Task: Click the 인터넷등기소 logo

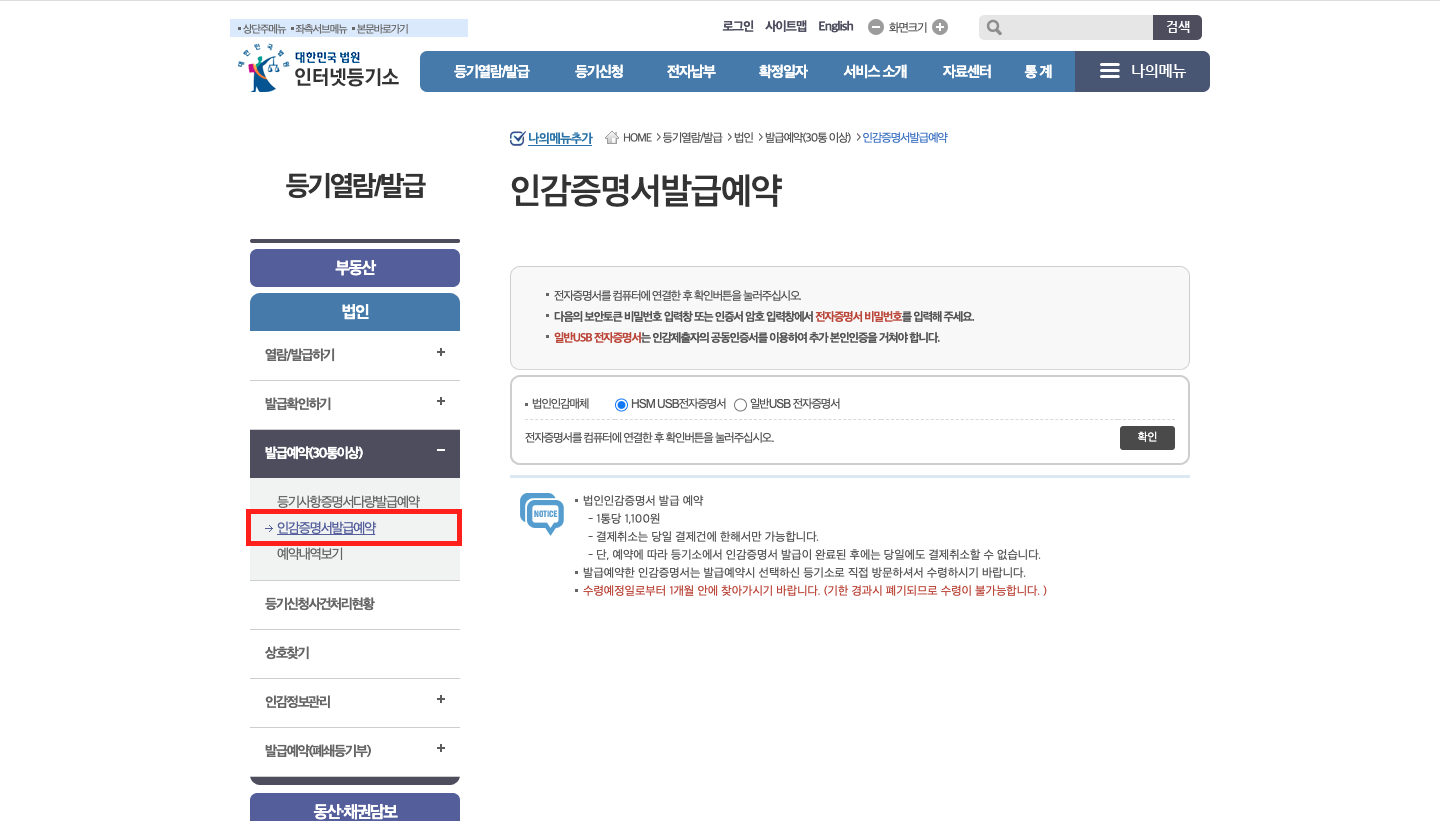Action: pyautogui.click(x=320, y=71)
